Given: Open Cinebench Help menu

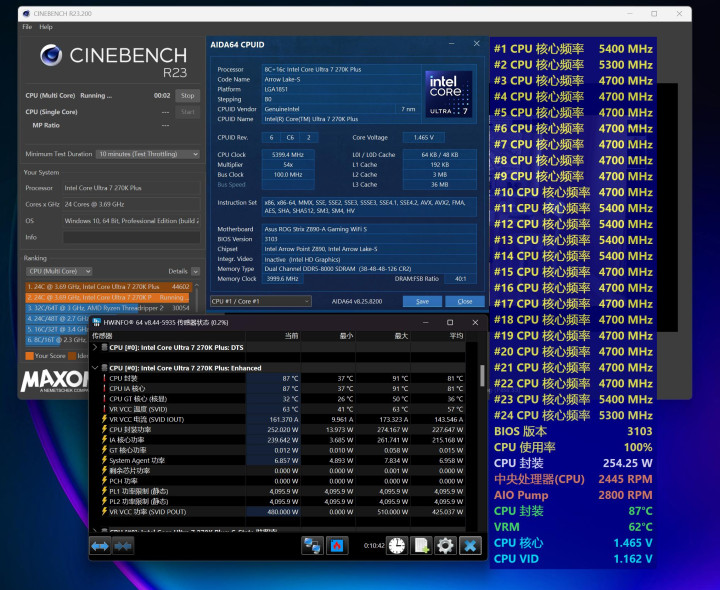Looking at the screenshot, I should (45, 27).
